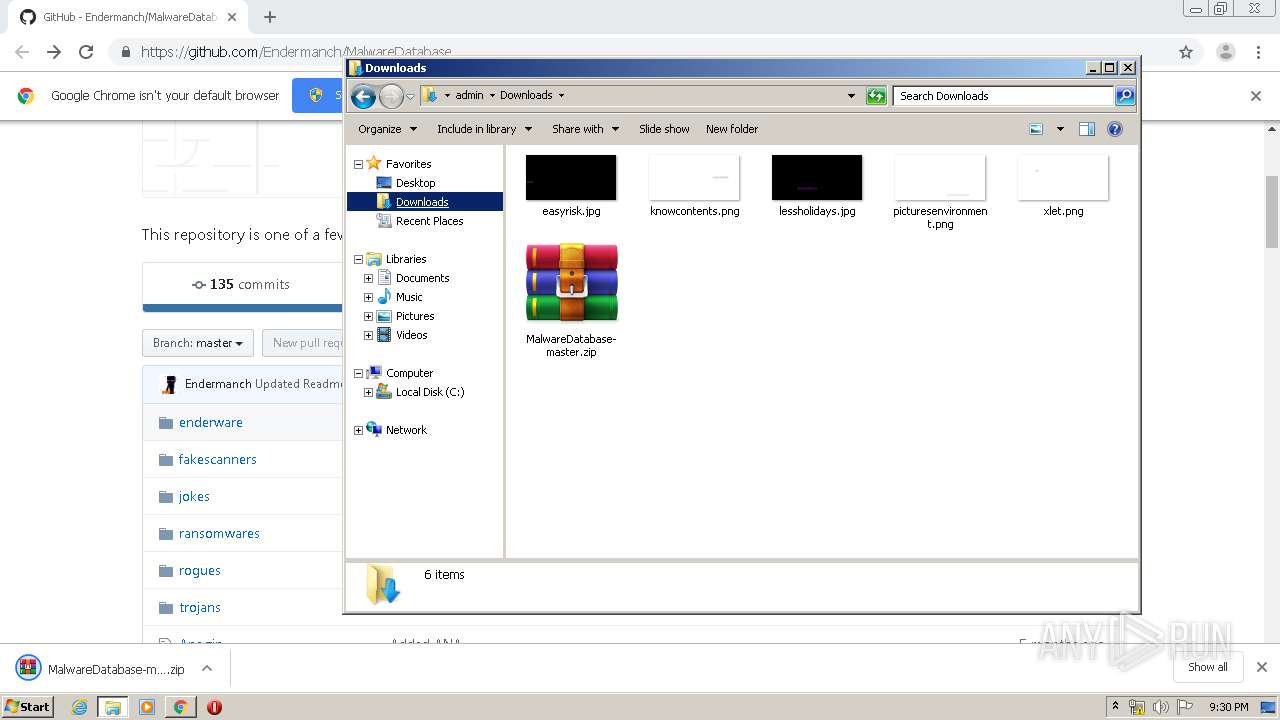This screenshot has width=1280, height=720.
Task: Click admin in the Explorer address breadcrumb
Action: click(x=469, y=96)
